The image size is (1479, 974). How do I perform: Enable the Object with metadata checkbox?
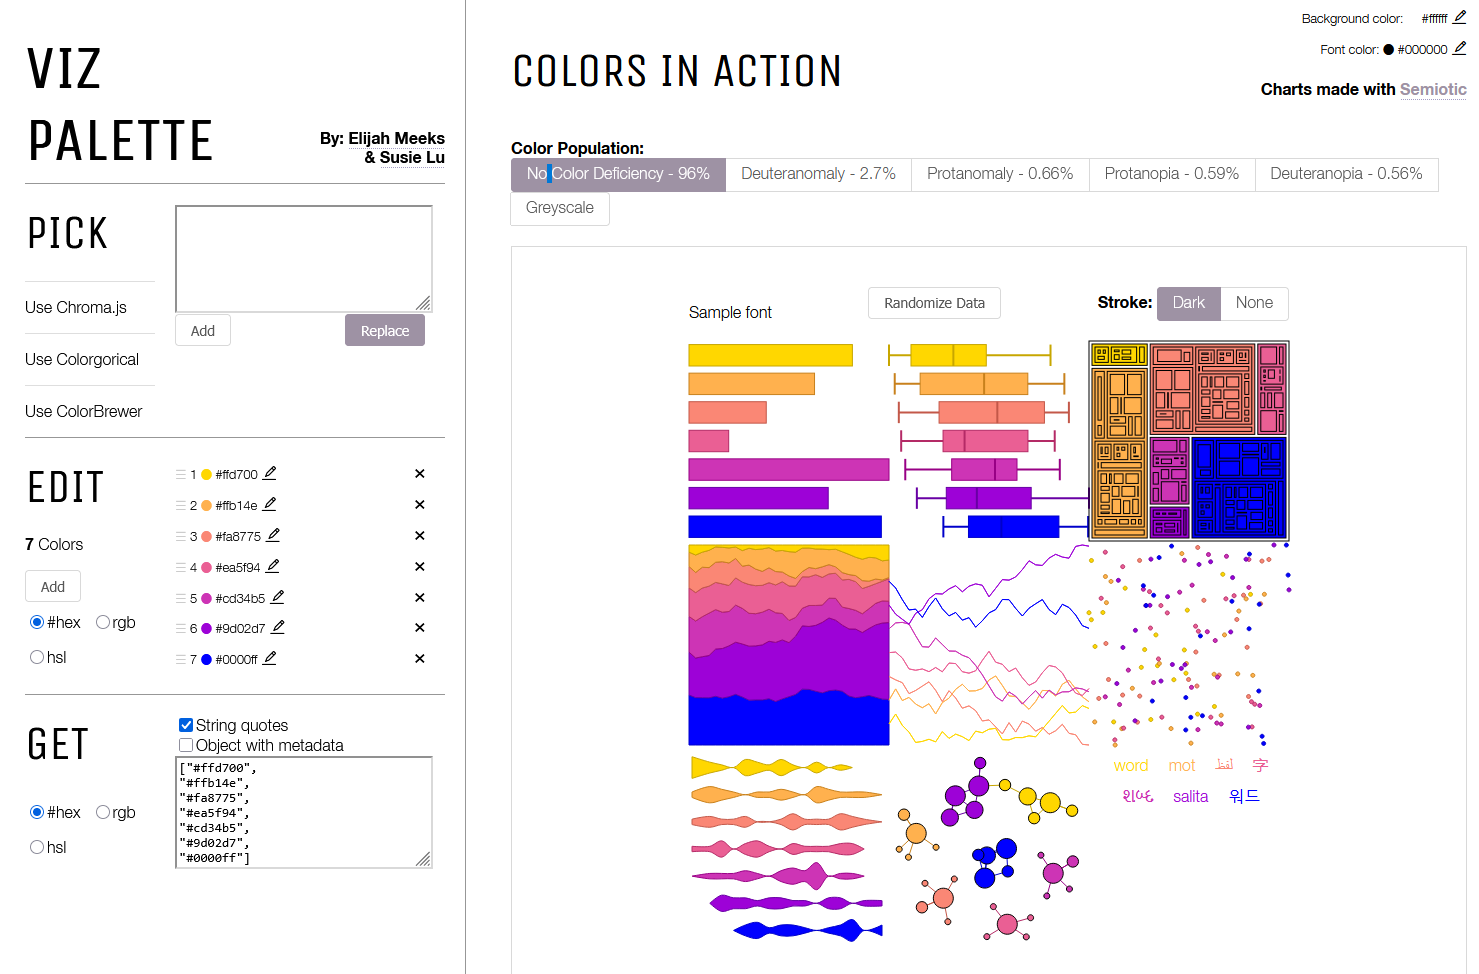click(185, 745)
